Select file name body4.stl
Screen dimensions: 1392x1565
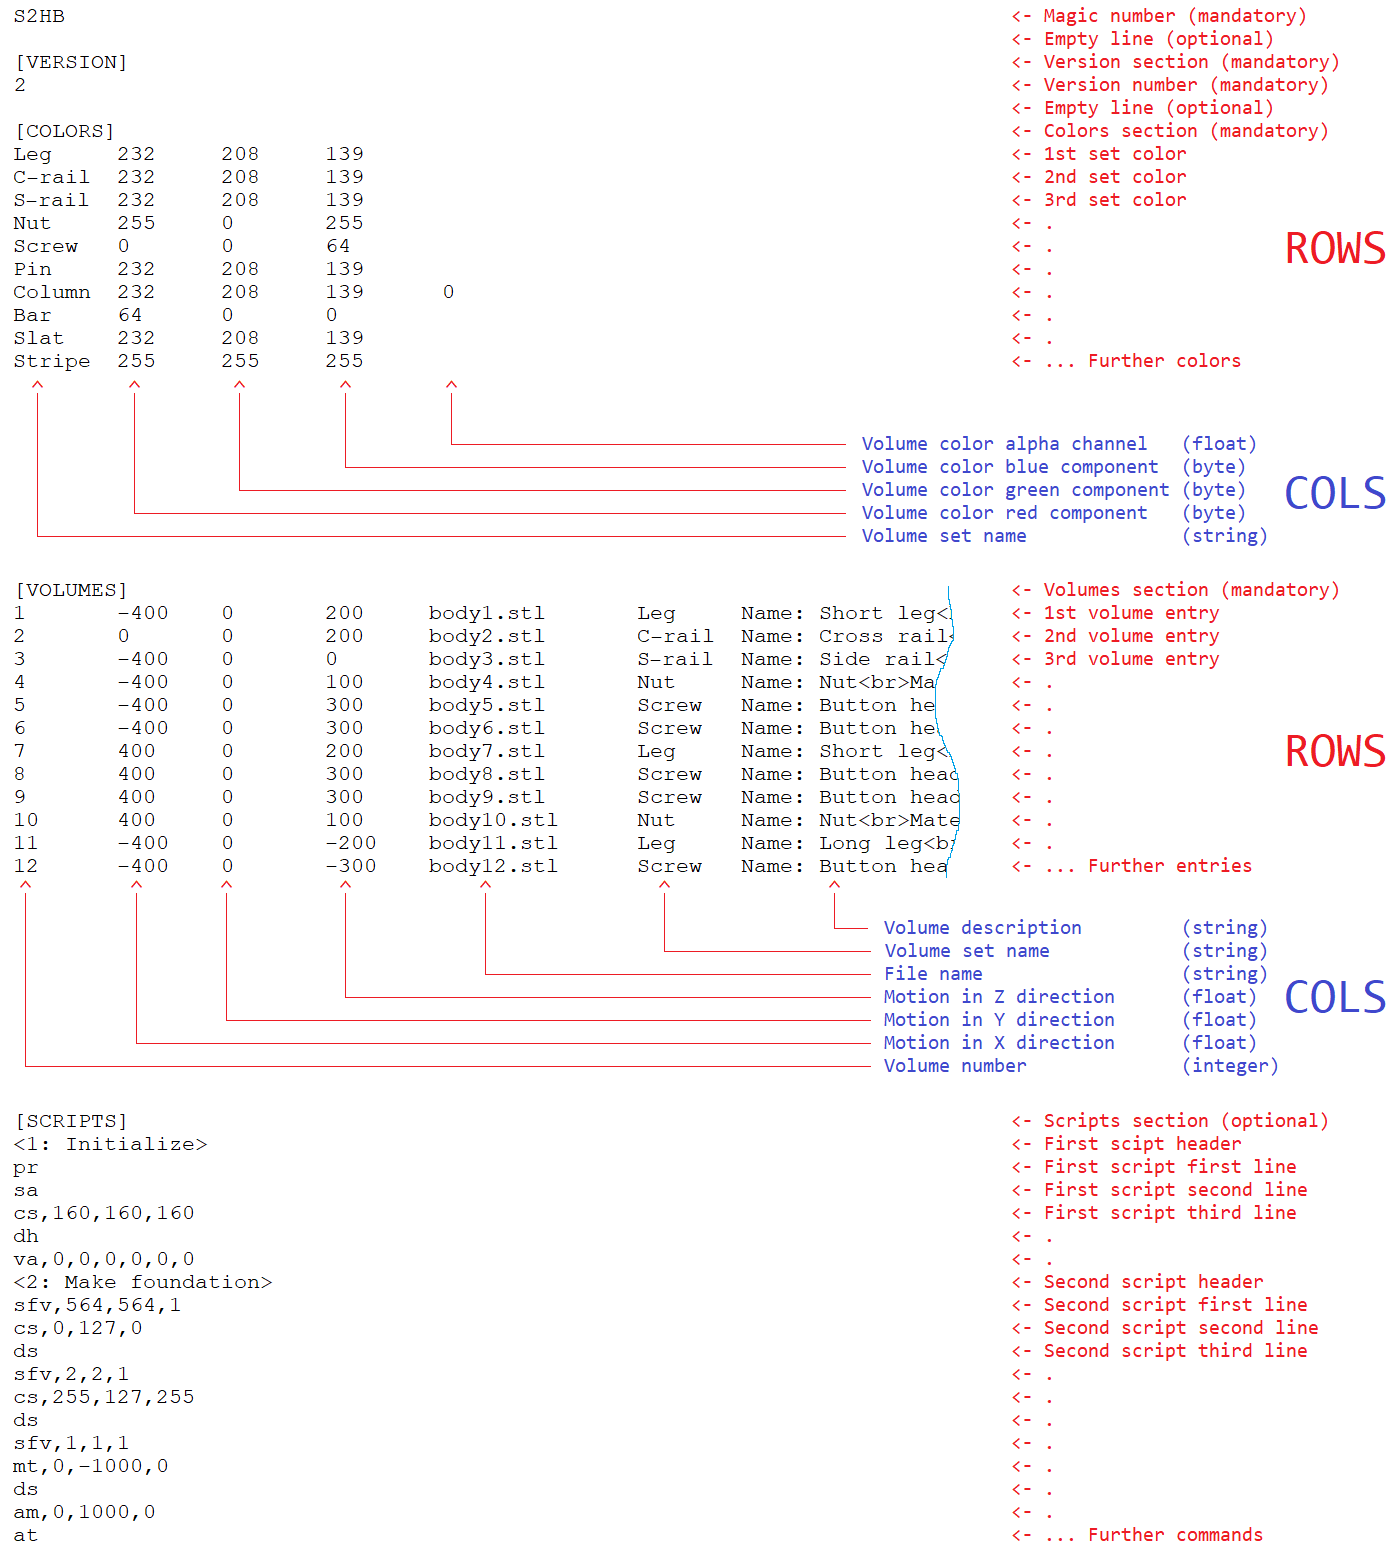point(487,682)
